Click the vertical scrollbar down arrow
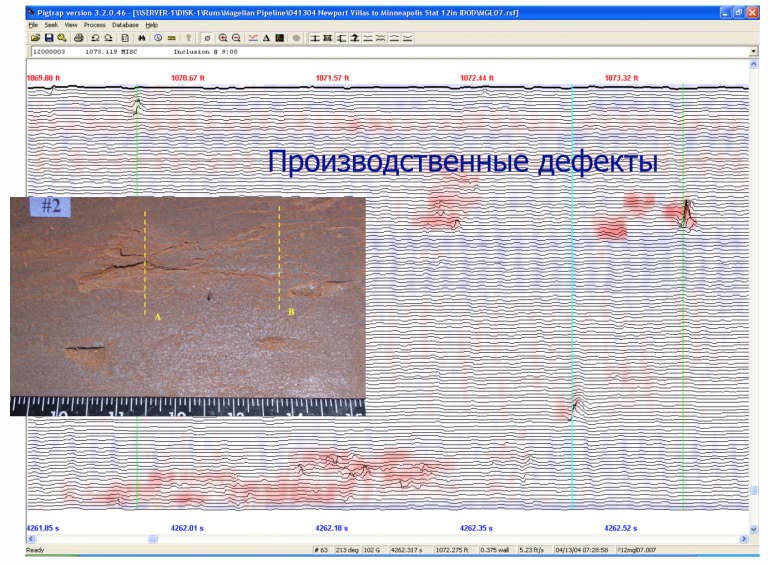 point(753,529)
